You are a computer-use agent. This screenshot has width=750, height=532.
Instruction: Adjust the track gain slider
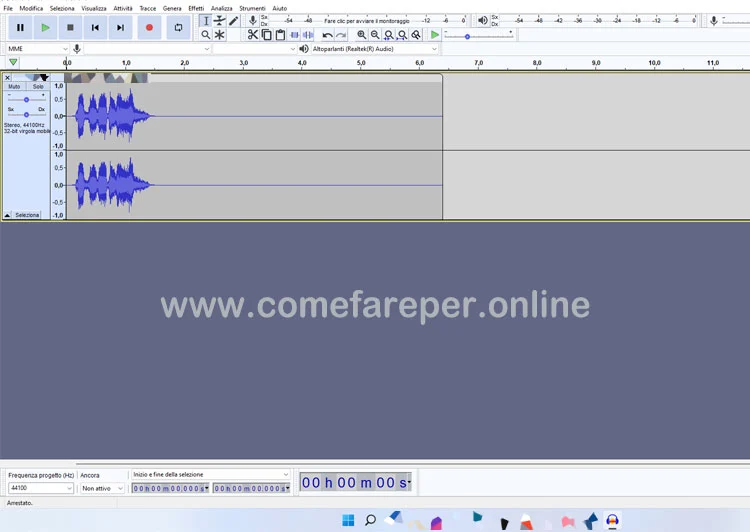[27, 100]
